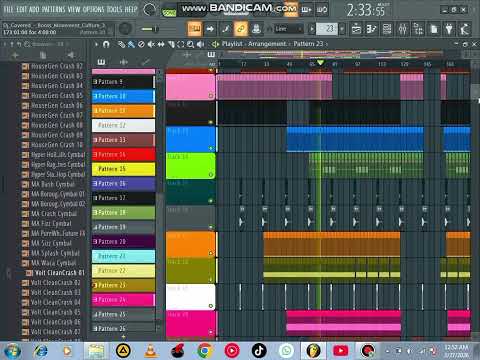Mute the magenta track via its dot

[211, 332]
